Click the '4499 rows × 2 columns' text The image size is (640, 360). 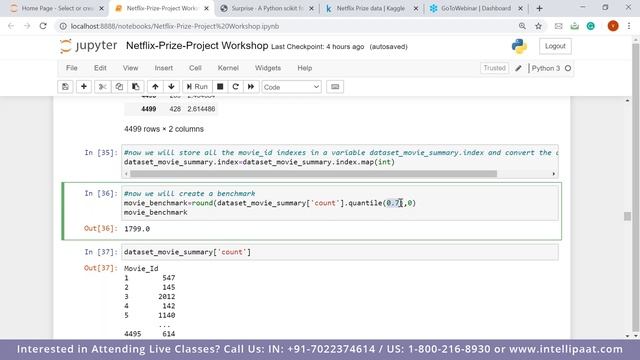click(164, 129)
